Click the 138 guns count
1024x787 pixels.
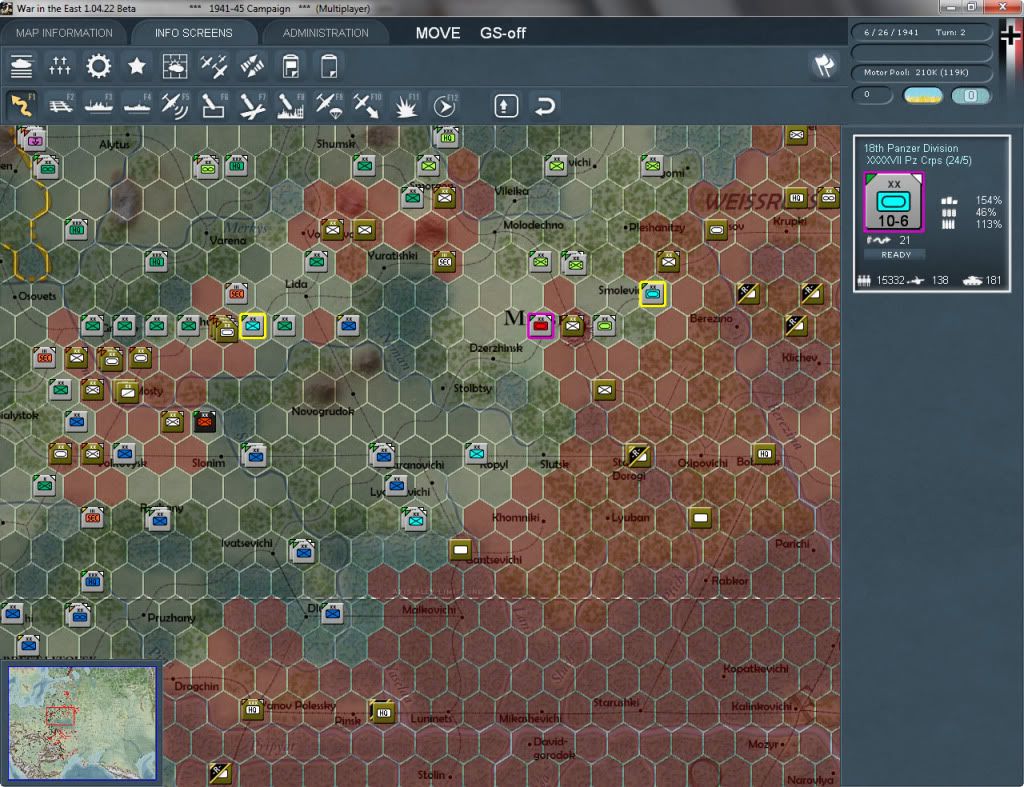[940, 280]
